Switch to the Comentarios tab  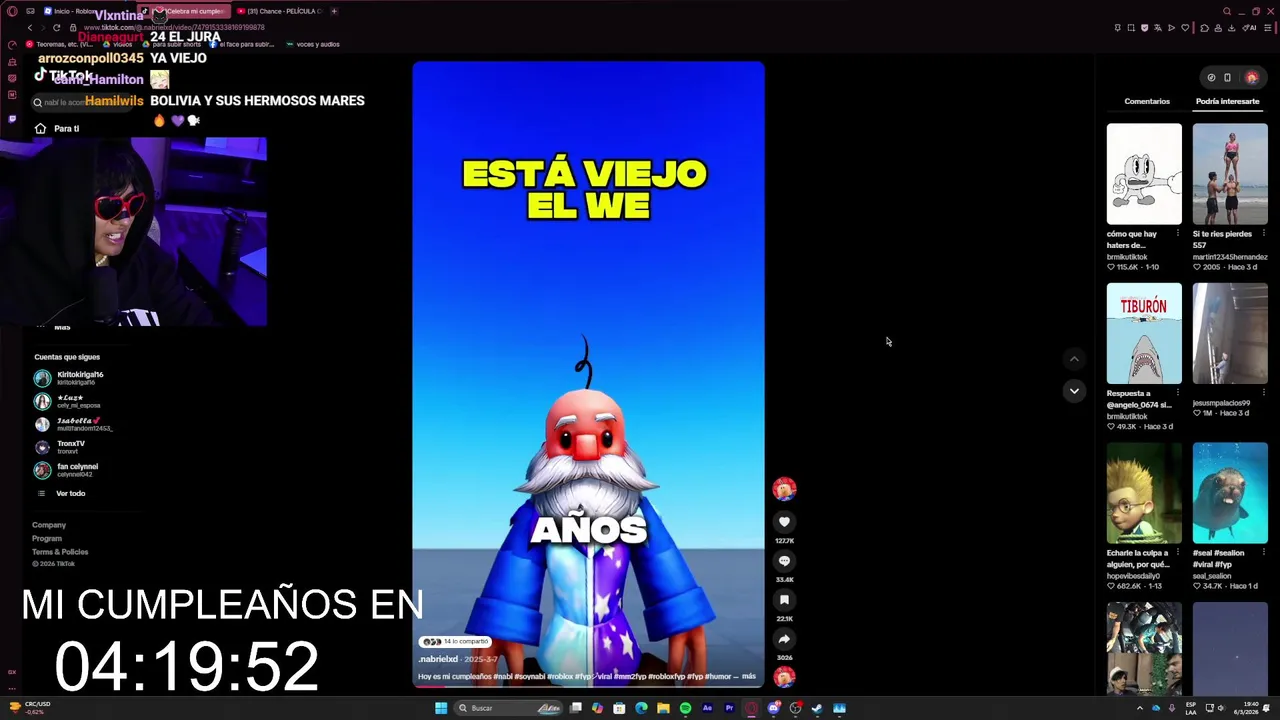coord(1147,101)
